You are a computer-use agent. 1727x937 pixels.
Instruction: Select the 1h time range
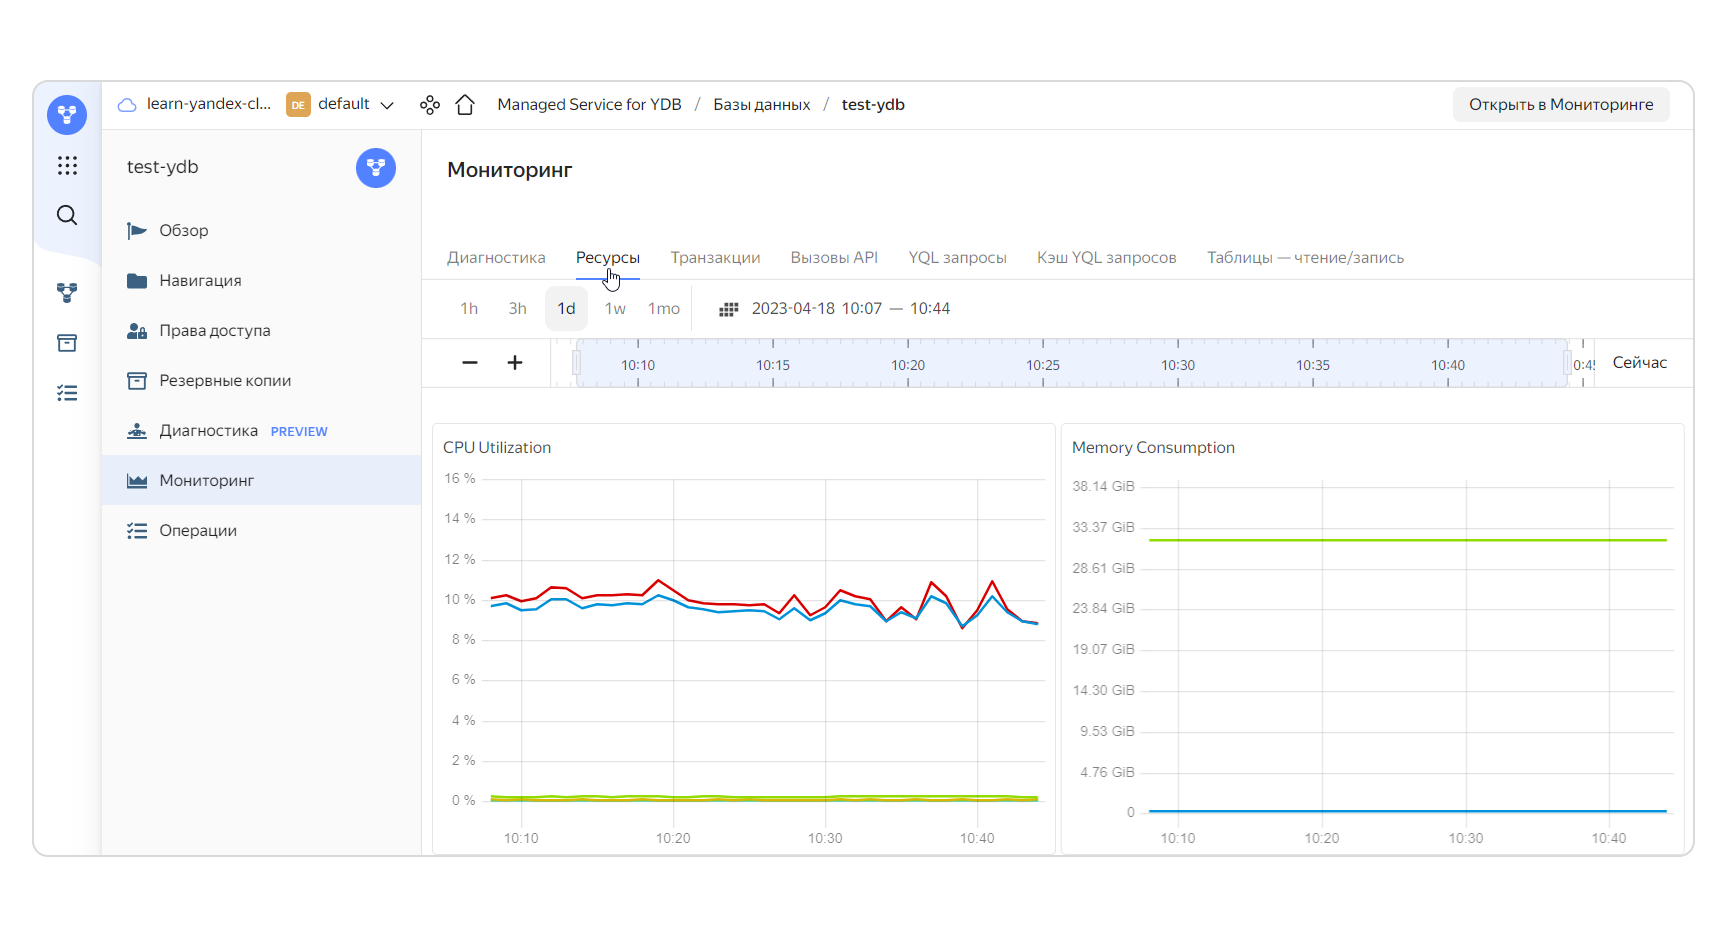pos(469,309)
